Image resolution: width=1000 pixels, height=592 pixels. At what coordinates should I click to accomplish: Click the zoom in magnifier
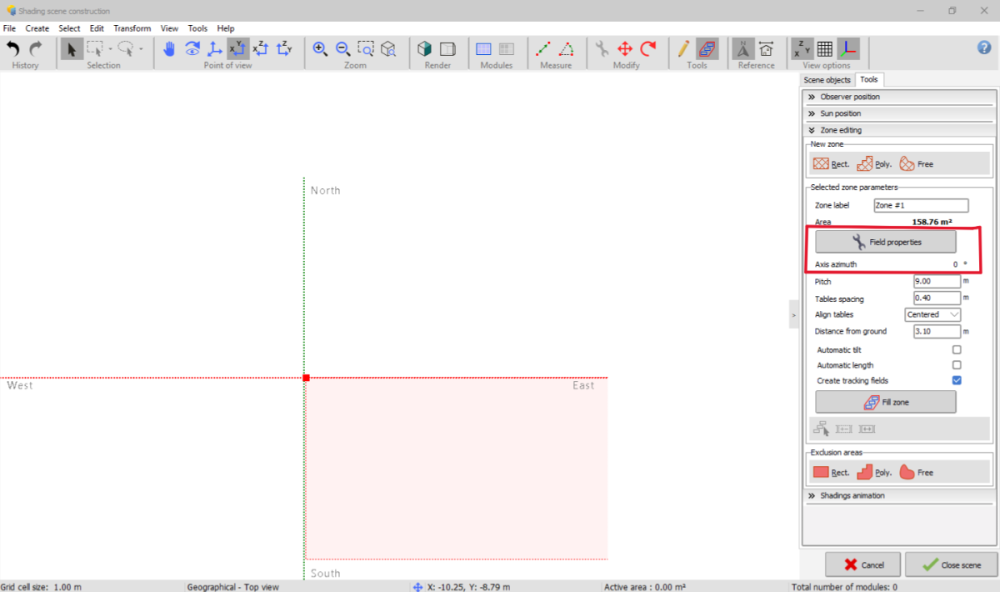320,48
